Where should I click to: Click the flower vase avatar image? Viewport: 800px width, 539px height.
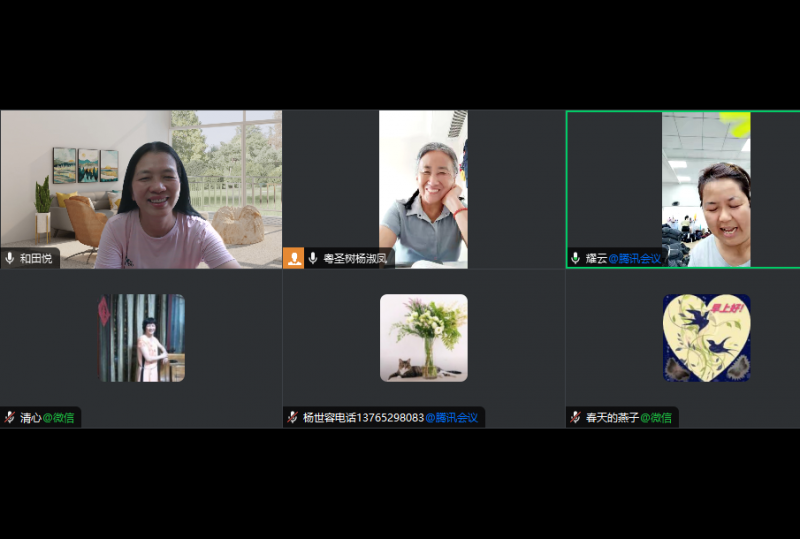coord(423,338)
